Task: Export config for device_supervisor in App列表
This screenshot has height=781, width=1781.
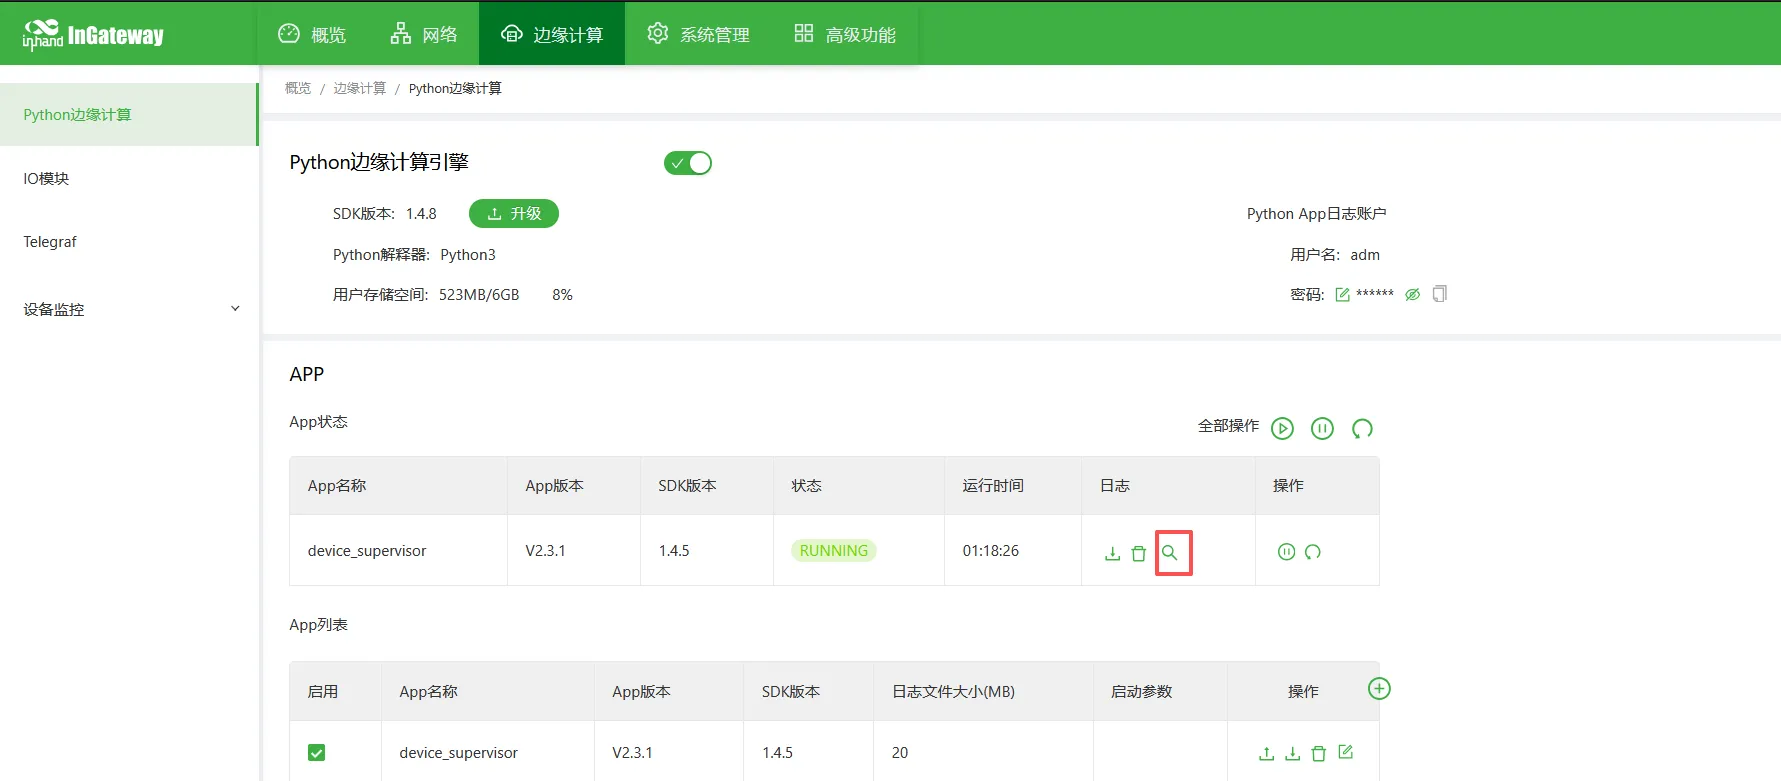Action: click(1292, 753)
